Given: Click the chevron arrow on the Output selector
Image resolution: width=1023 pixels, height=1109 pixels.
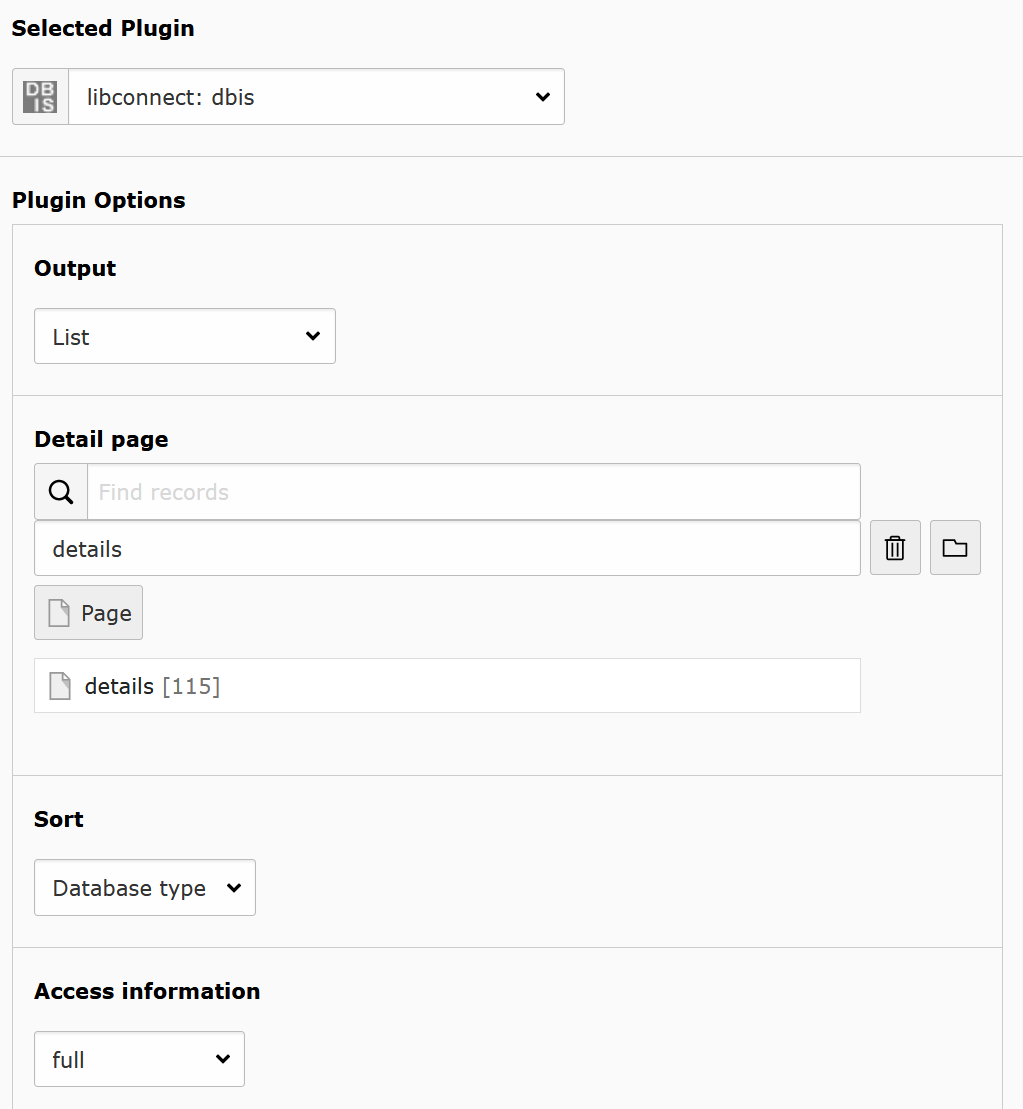Looking at the screenshot, I should [x=312, y=336].
